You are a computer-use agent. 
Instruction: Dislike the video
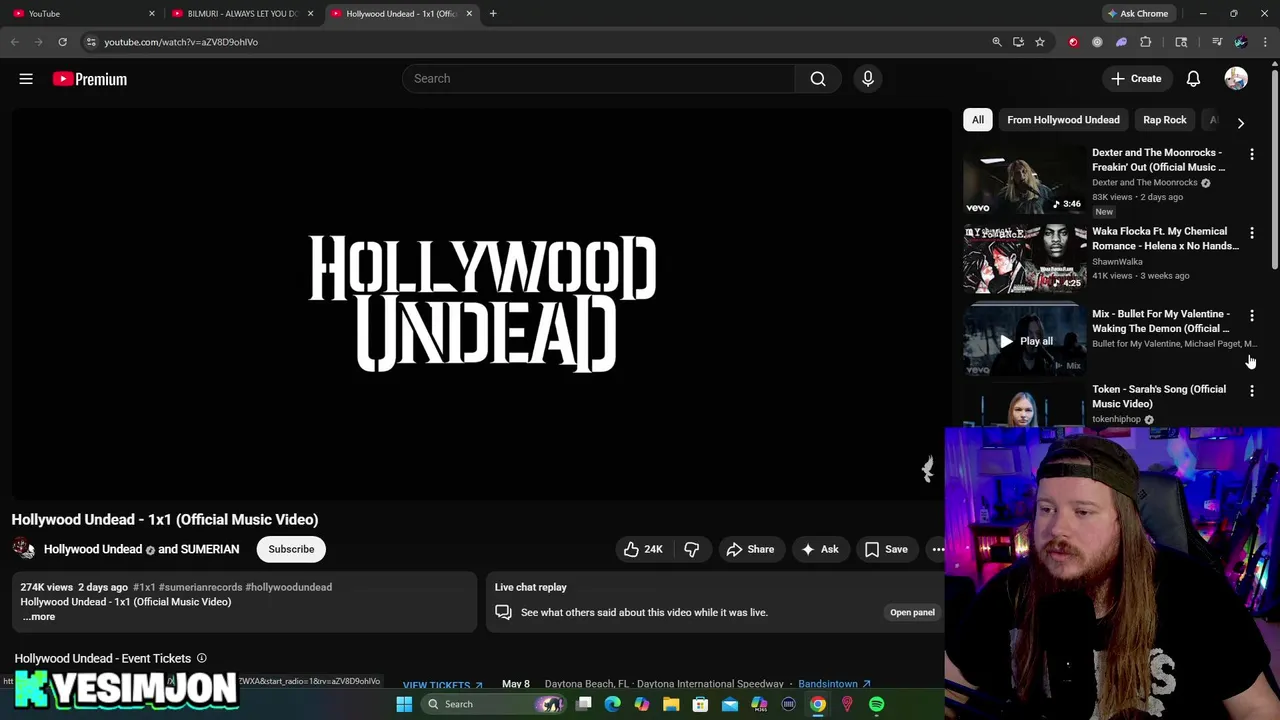tap(691, 549)
